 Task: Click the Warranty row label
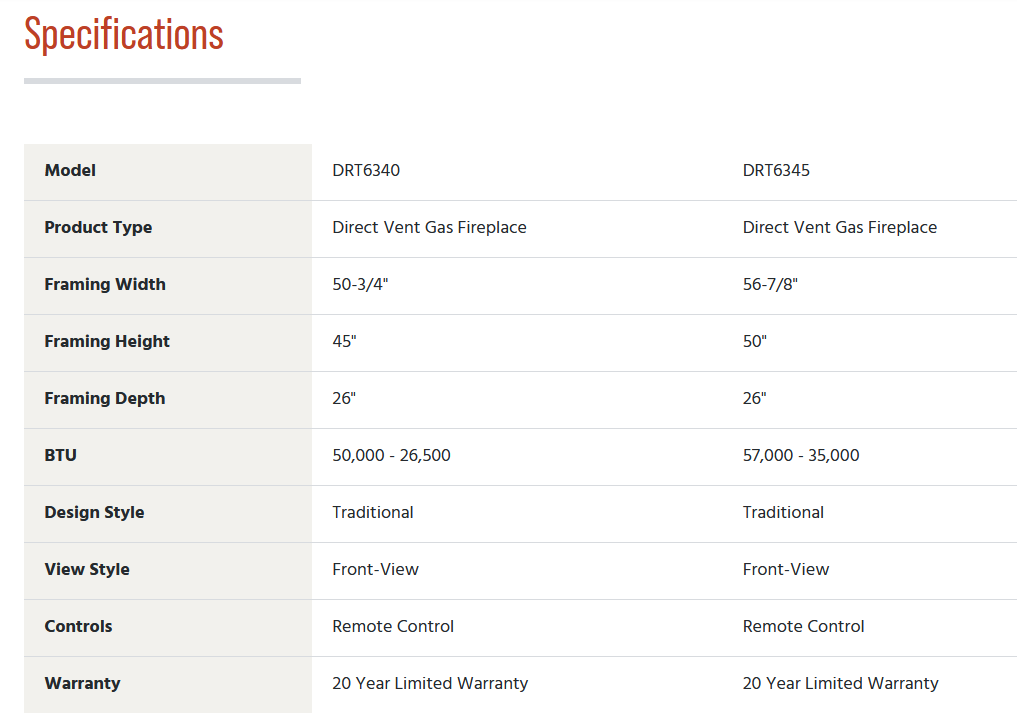coord(82,684)
